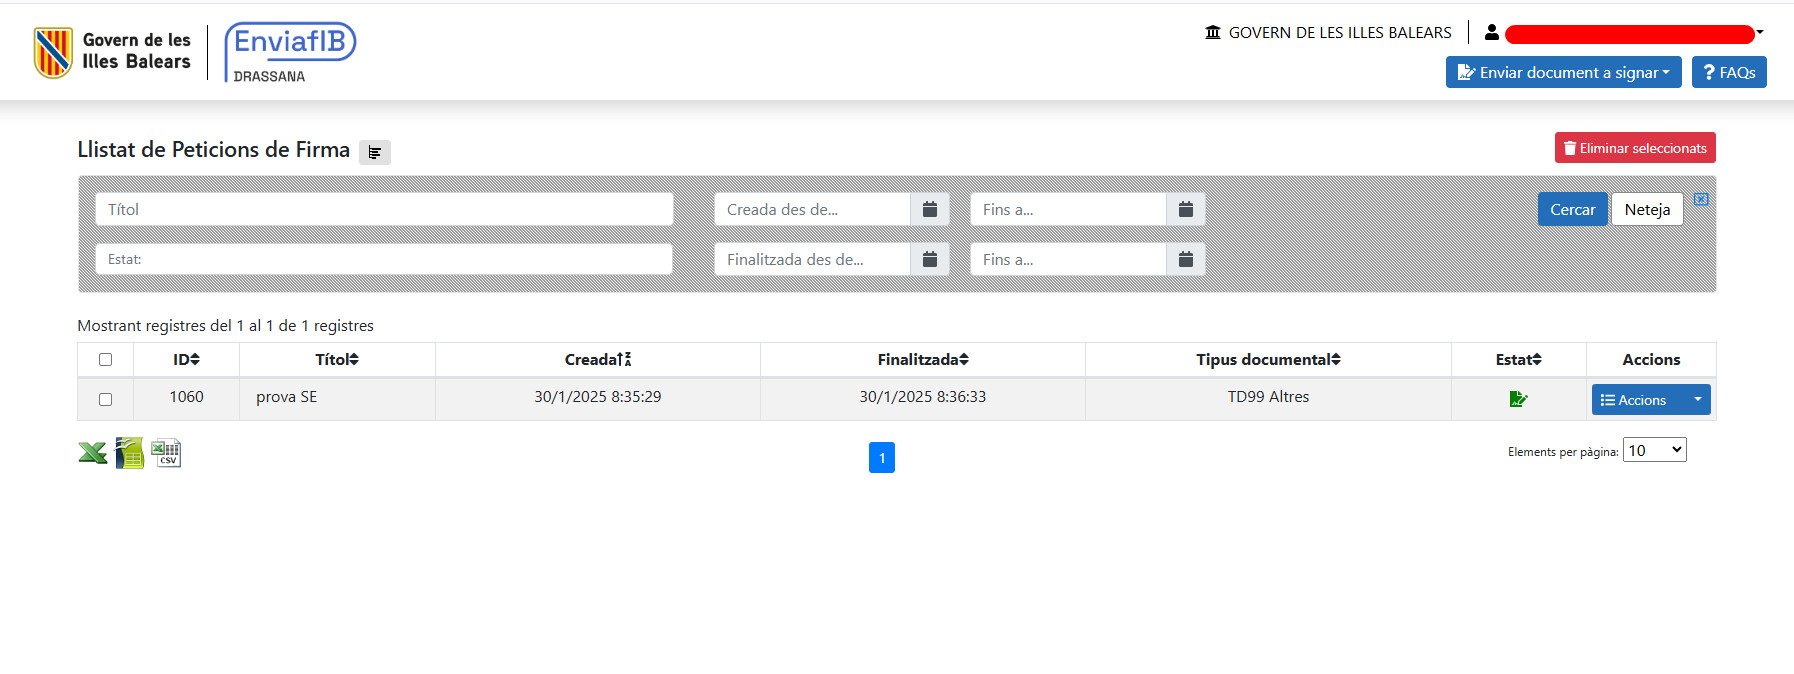The width and height of the screenshot is (1794, 674).
Task: Click finalized date 30/1/2025 8:36:33
Action: pyautogui.click(x=923, y=397)
